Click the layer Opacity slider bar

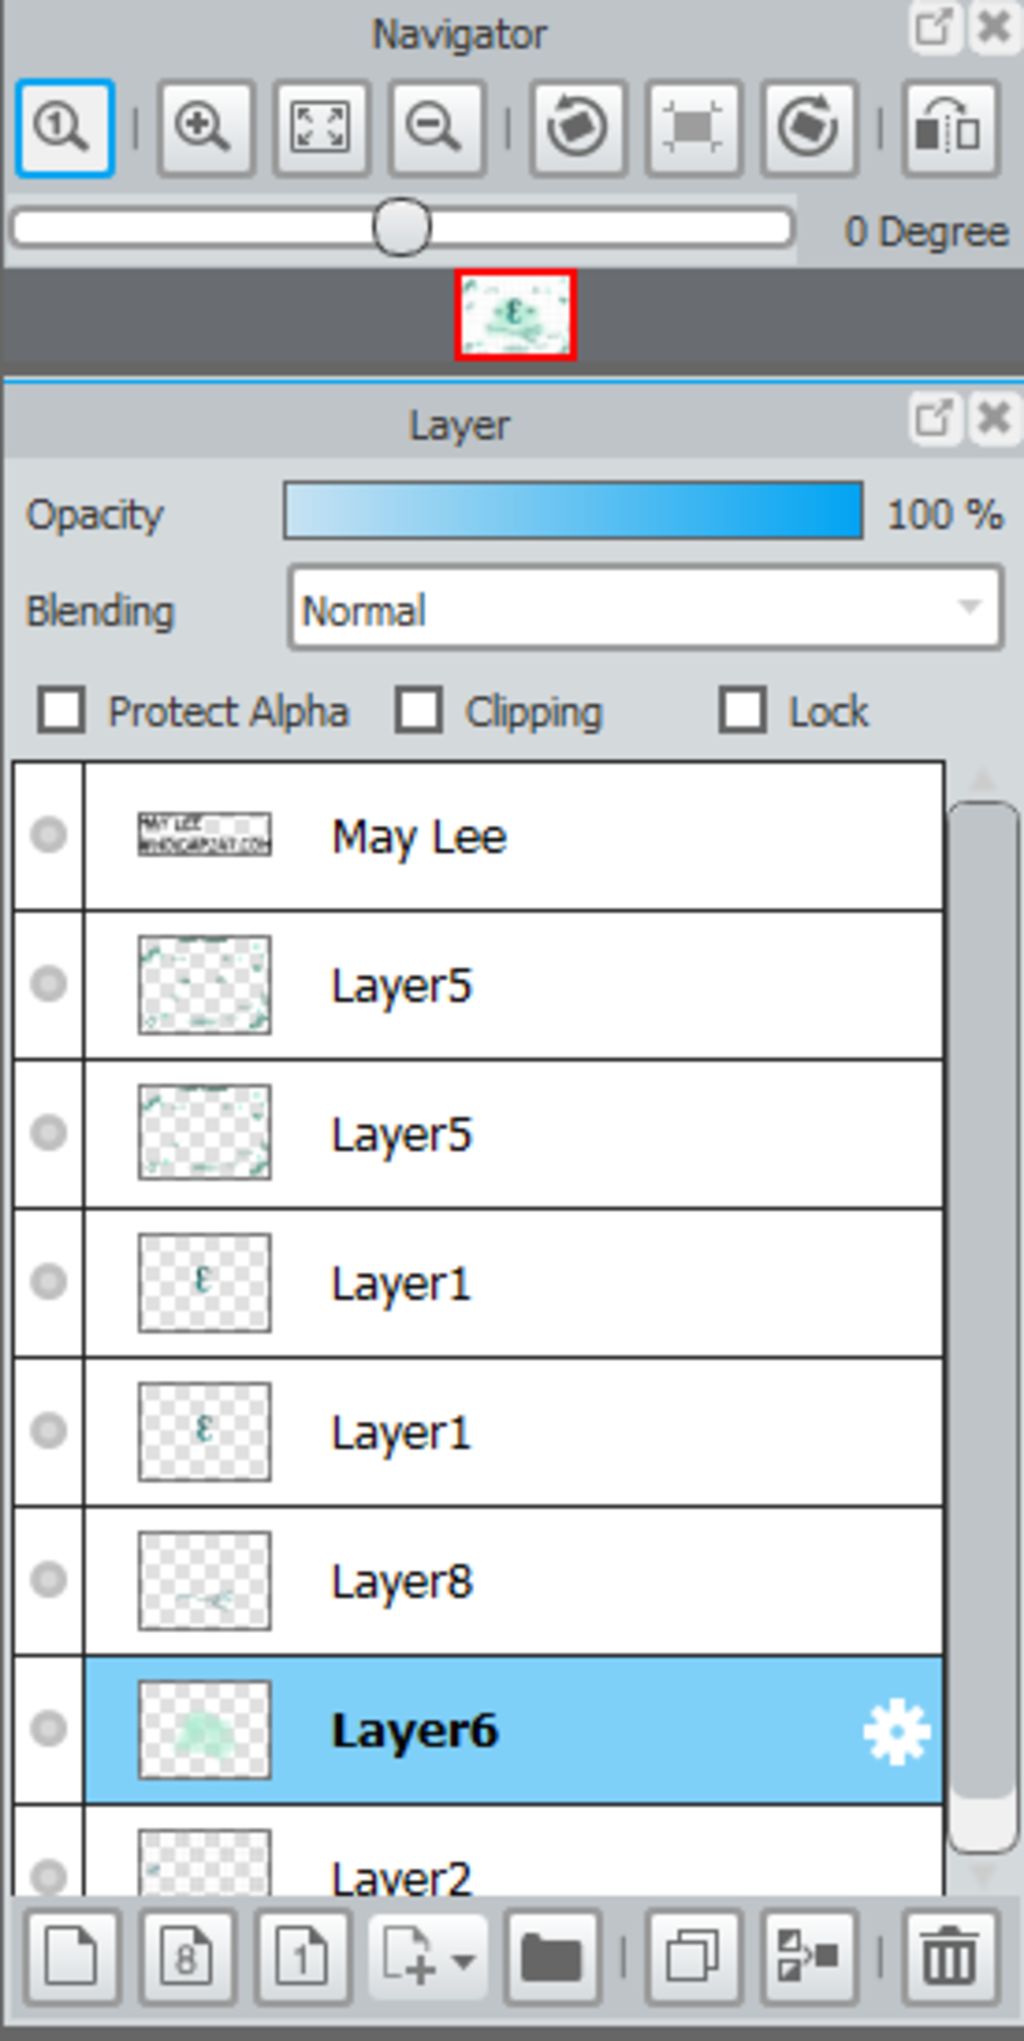[573, 511]
